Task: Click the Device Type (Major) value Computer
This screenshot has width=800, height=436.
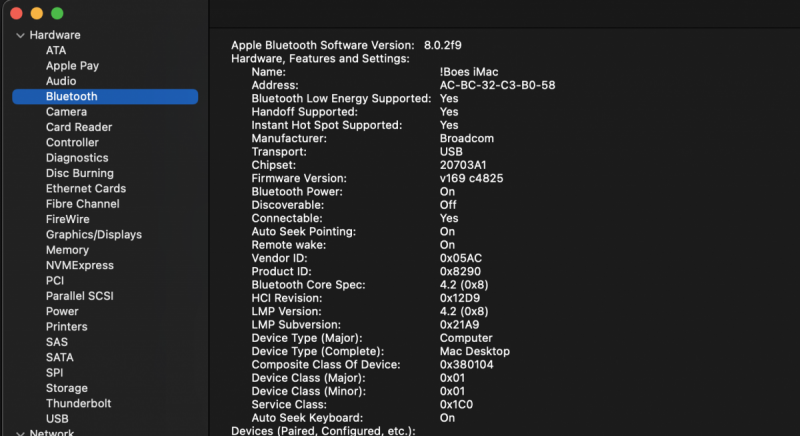Action: [466, 338]
